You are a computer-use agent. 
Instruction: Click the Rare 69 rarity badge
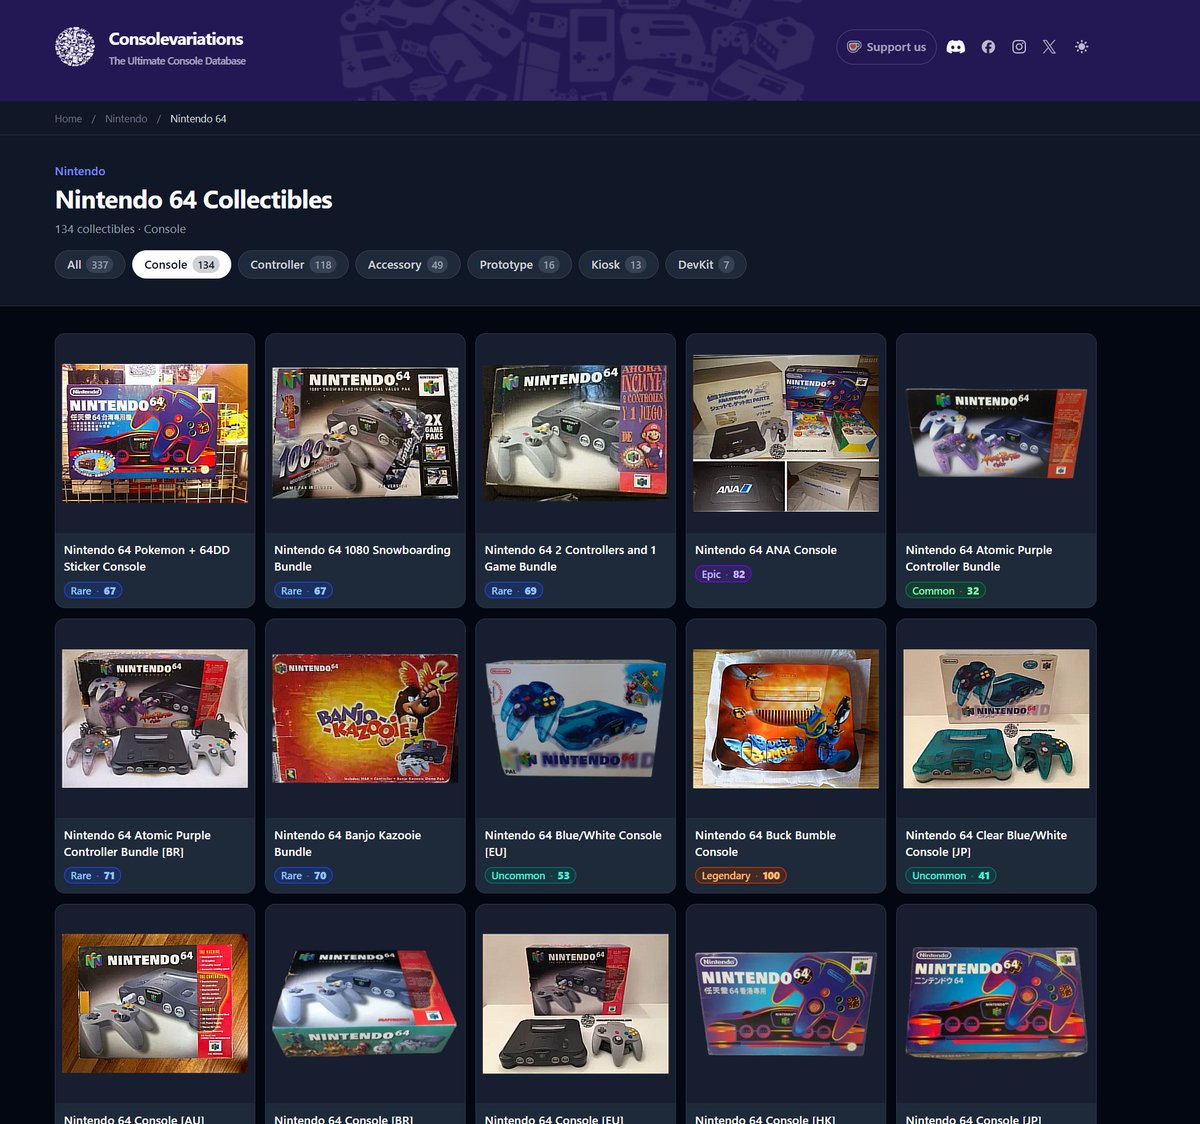pos(514,591)
